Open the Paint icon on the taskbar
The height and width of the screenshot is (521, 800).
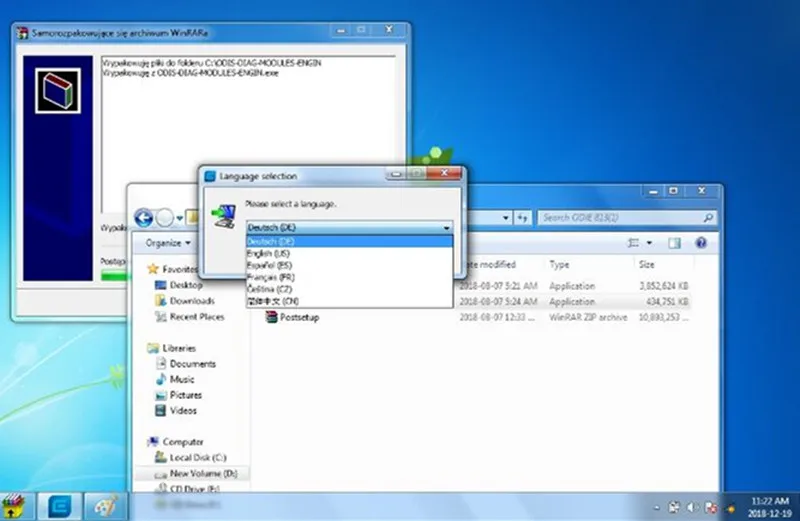coord(105,507)
